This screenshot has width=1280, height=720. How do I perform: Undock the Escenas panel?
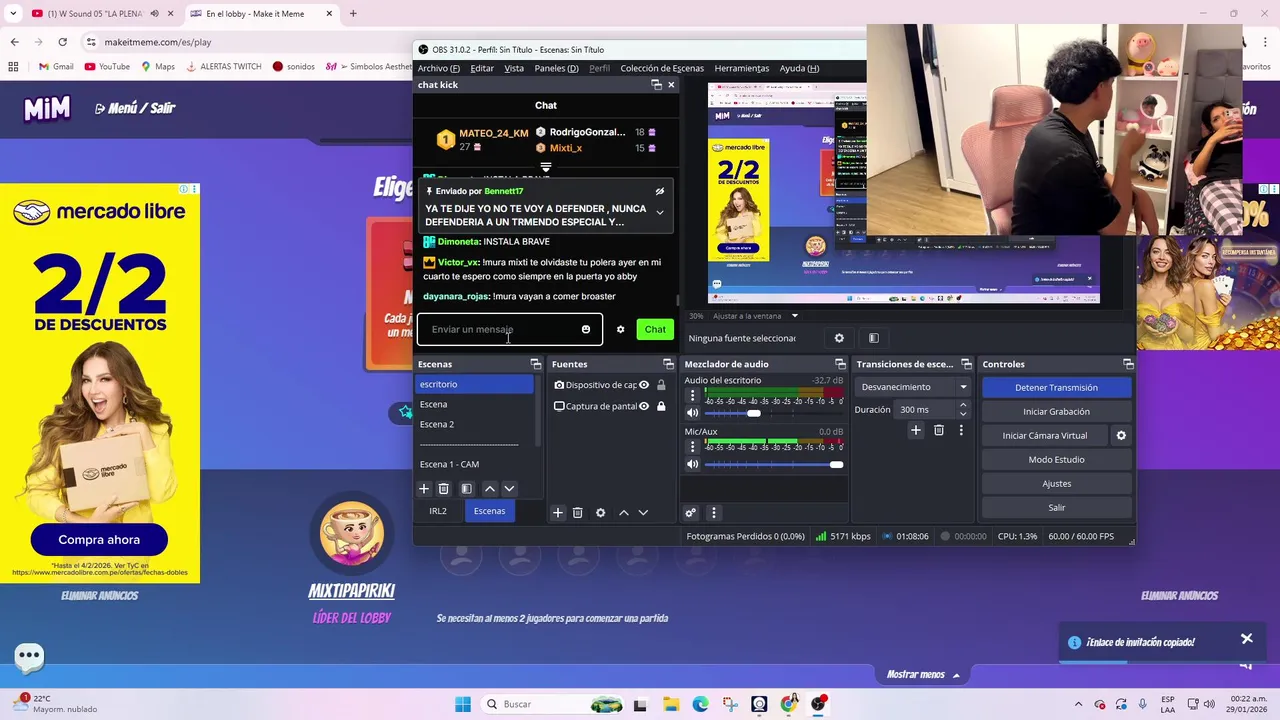pyautogui.click(x=535, y=364)
